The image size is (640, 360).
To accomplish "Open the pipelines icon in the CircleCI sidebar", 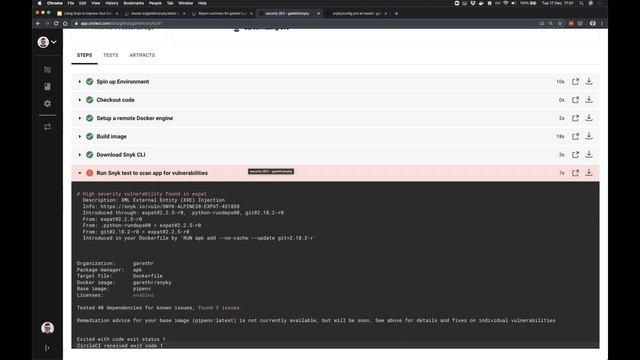I will (x=47, y=70).
